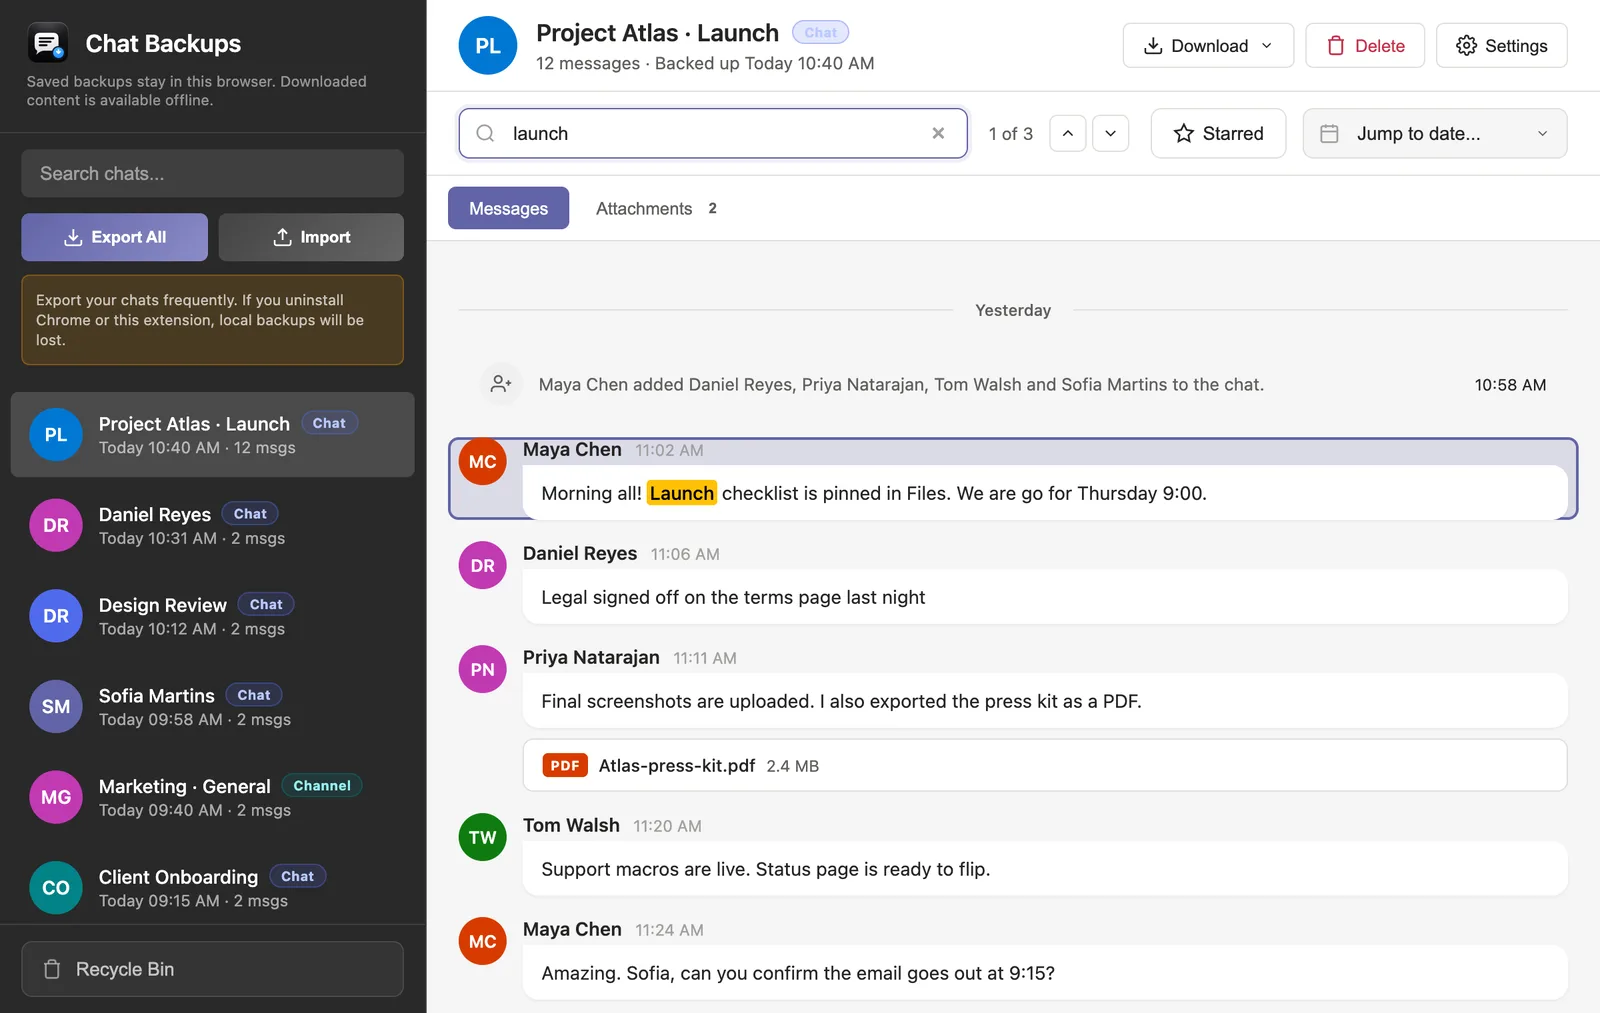Click Maya Chen's avatar on 11:02 AM message
The width and height of the screenshot is (1600, 1013).
(x=482, y=462)
